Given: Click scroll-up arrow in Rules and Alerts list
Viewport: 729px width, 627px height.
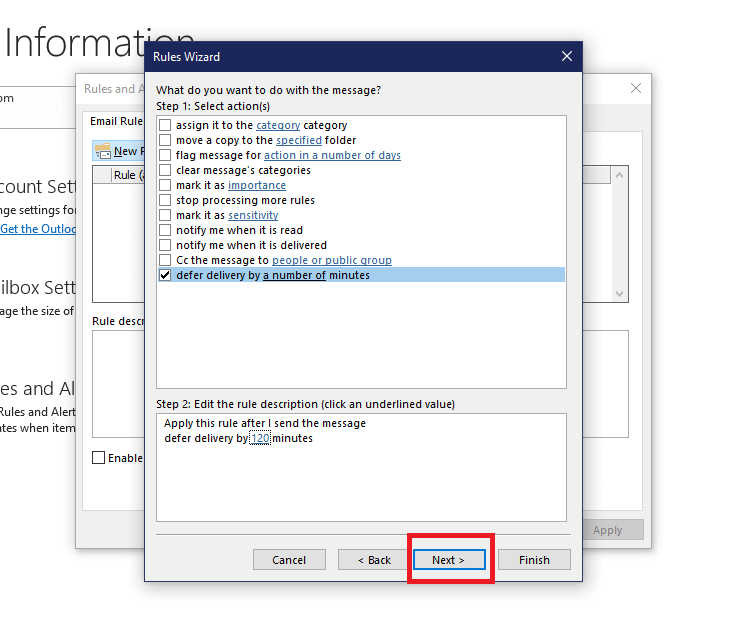Looking at the screenshot, I should [x=619, y=175].
